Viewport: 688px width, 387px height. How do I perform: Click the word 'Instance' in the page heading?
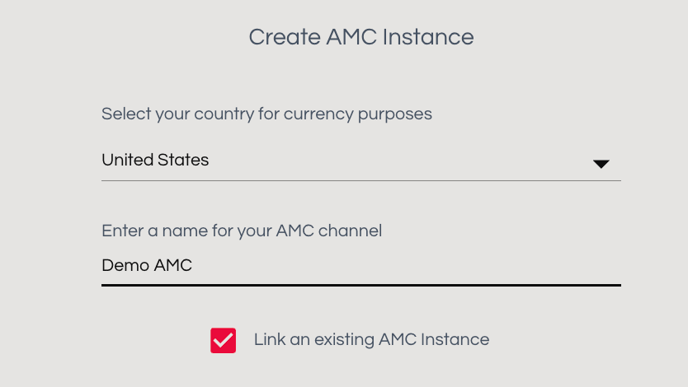(x=428, y=37)
